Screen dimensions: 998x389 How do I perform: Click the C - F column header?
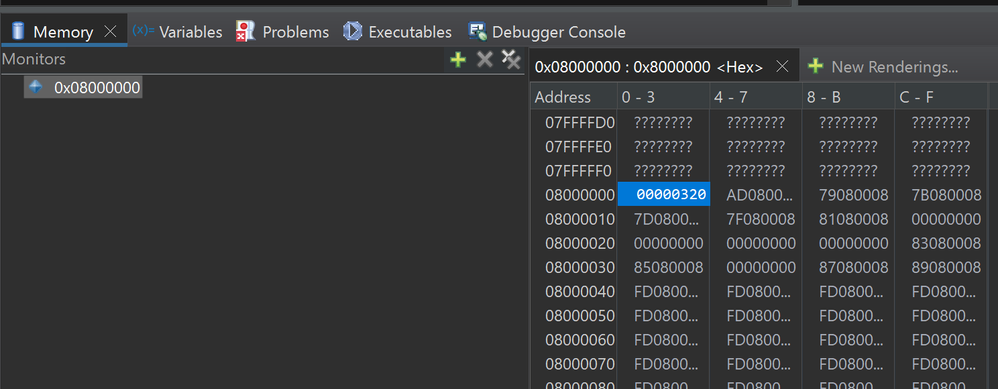tap(941, 97)
